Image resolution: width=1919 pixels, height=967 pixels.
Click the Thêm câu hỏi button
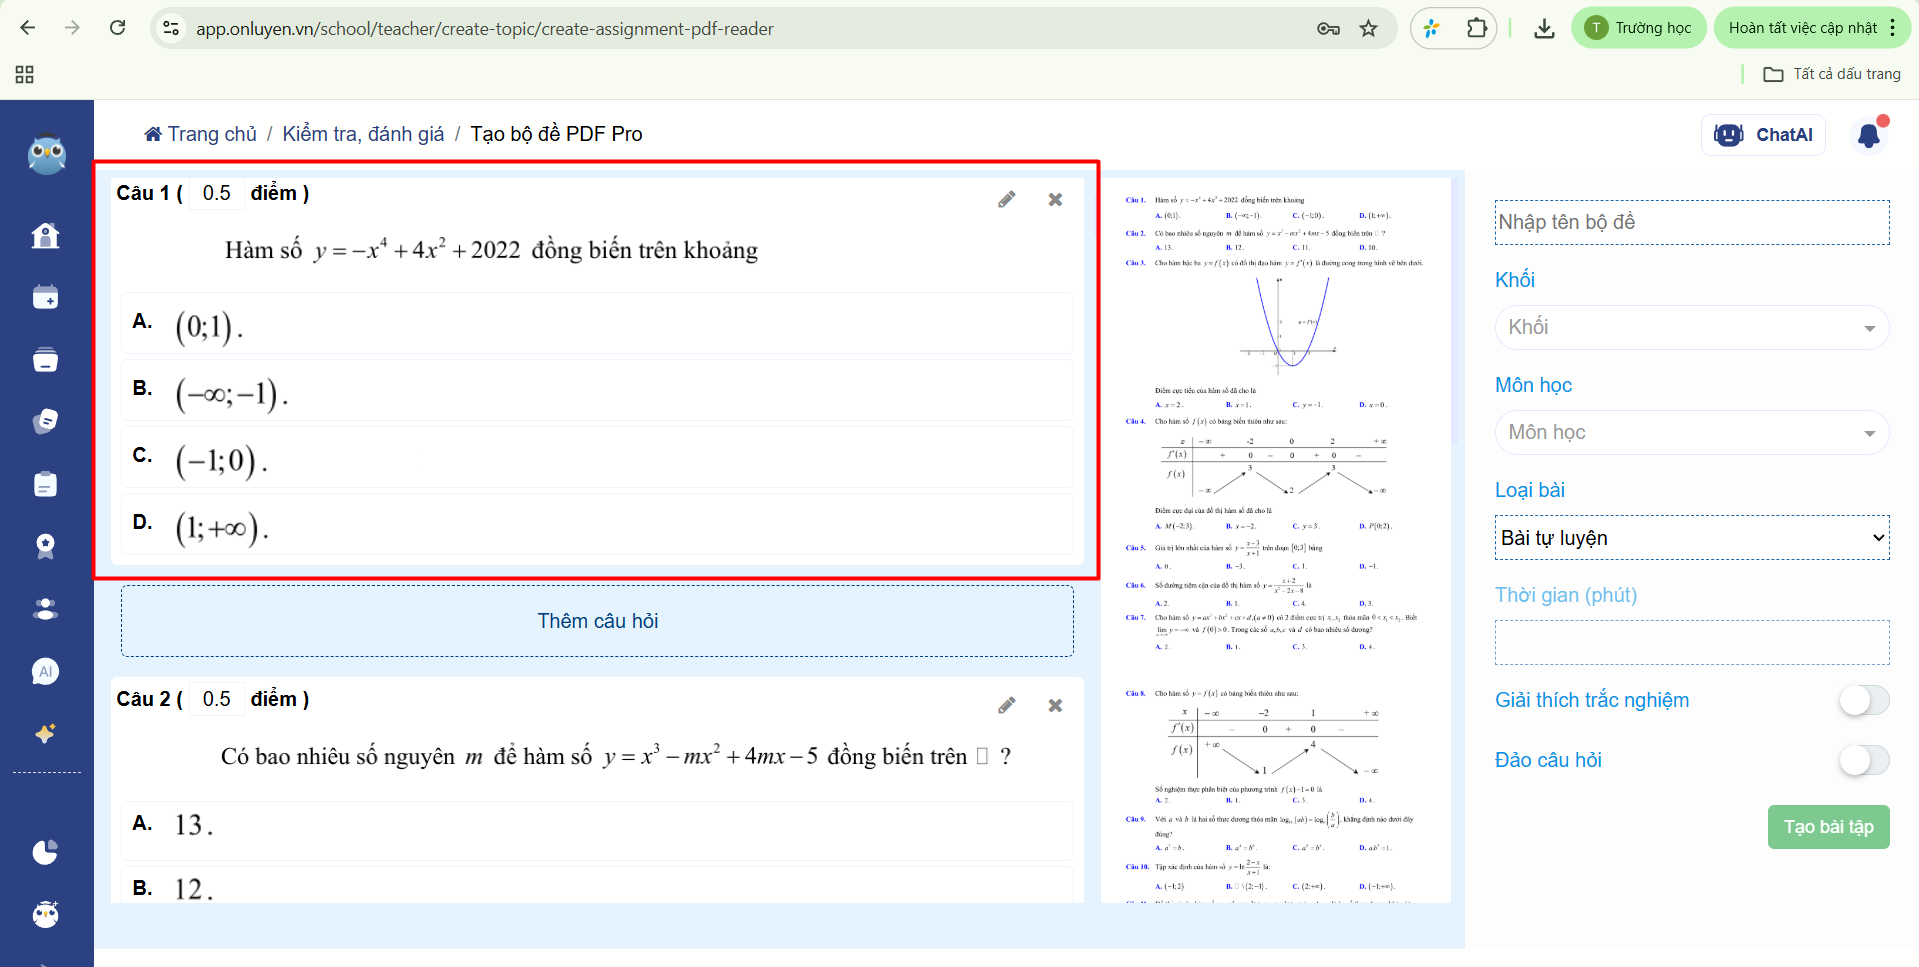pyautogui.click(x=597, y=621)
